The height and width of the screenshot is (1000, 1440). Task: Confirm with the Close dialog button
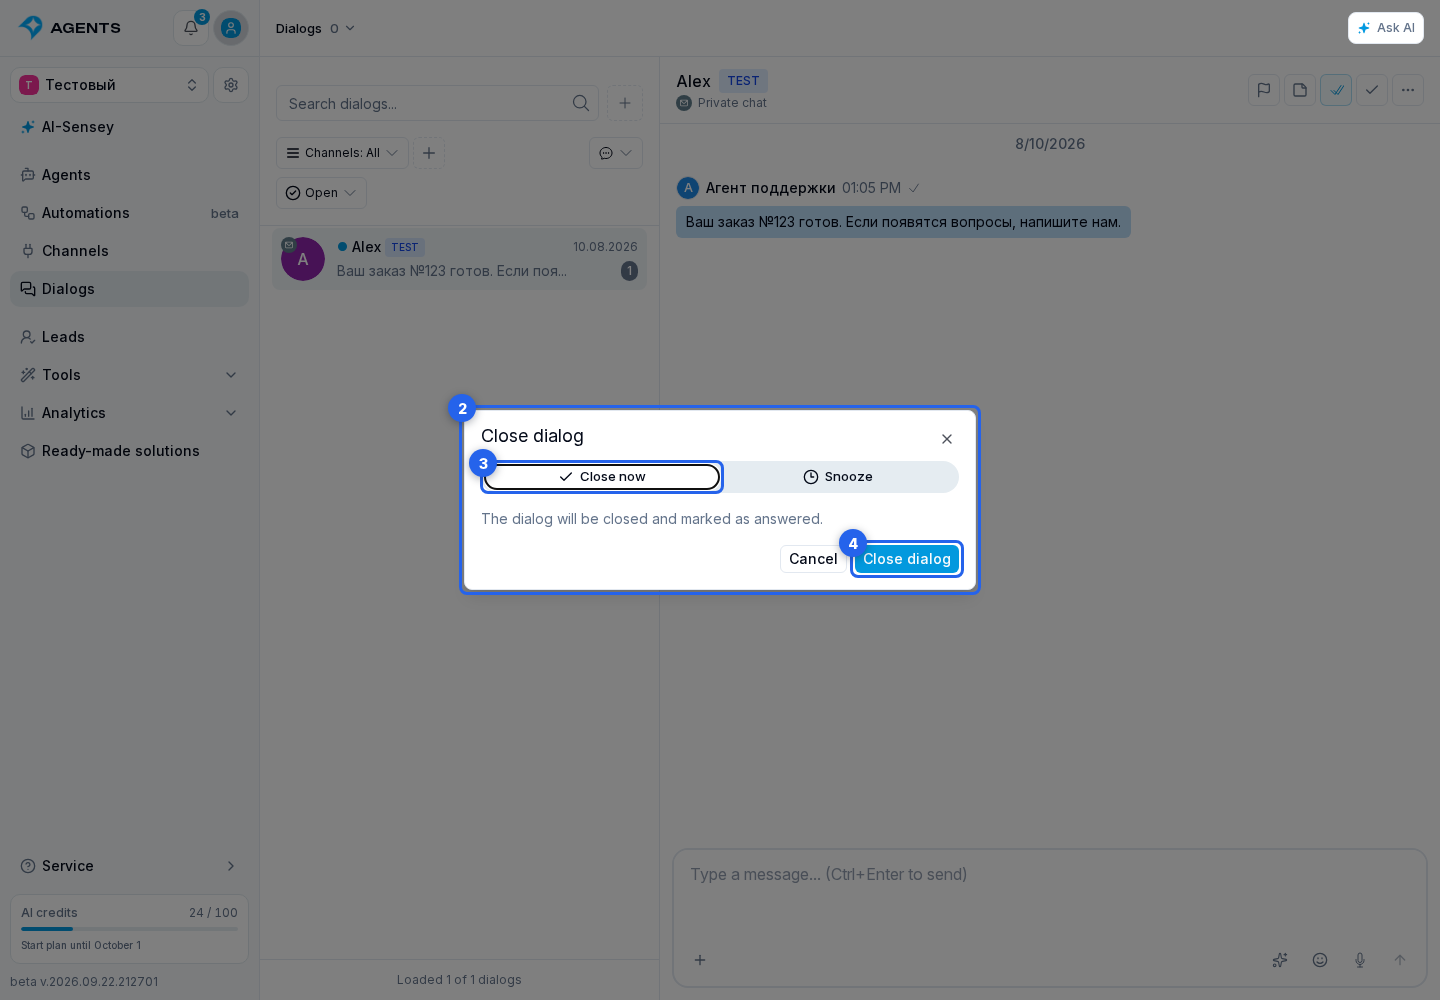pyautogui.click(x=907, y=559)
